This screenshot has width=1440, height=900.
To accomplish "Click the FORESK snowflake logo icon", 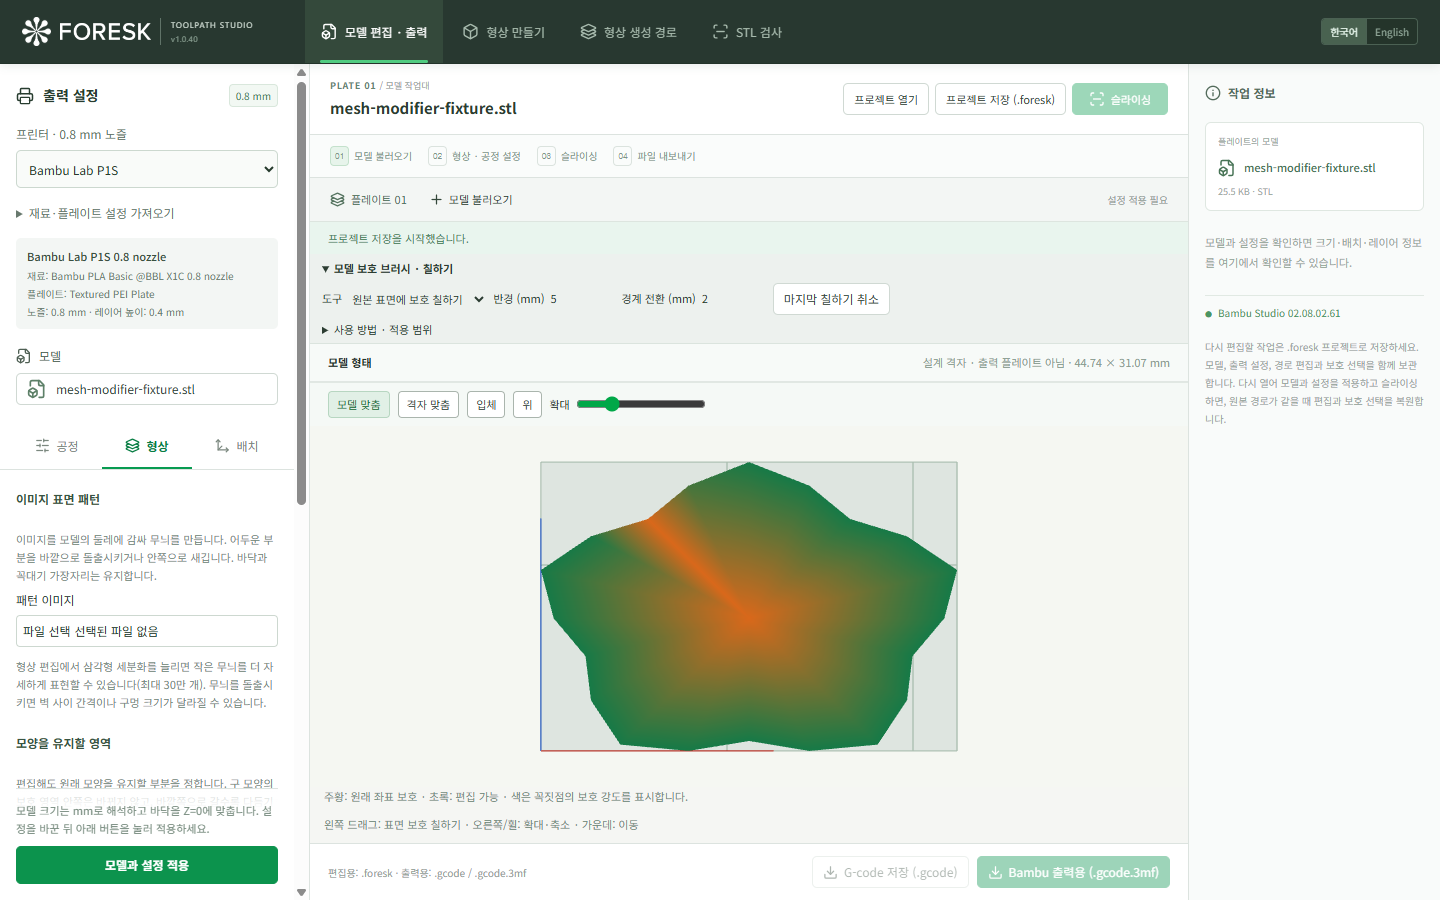I will [x=36, y=32].
